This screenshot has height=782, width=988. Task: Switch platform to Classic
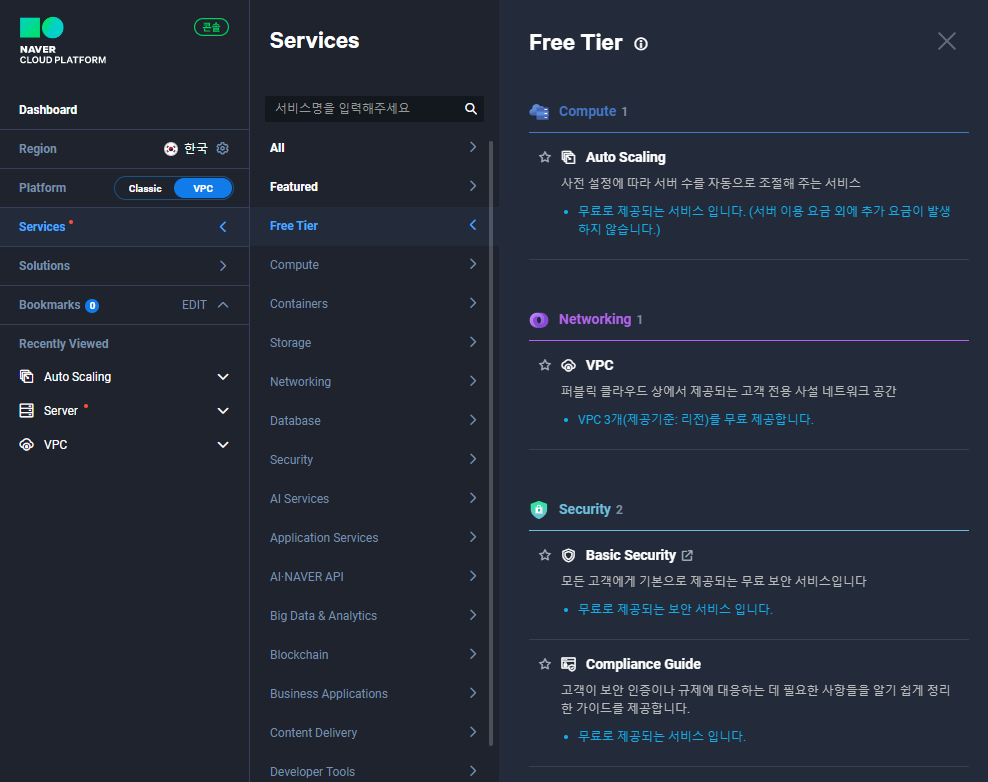[x=145, y=188]
